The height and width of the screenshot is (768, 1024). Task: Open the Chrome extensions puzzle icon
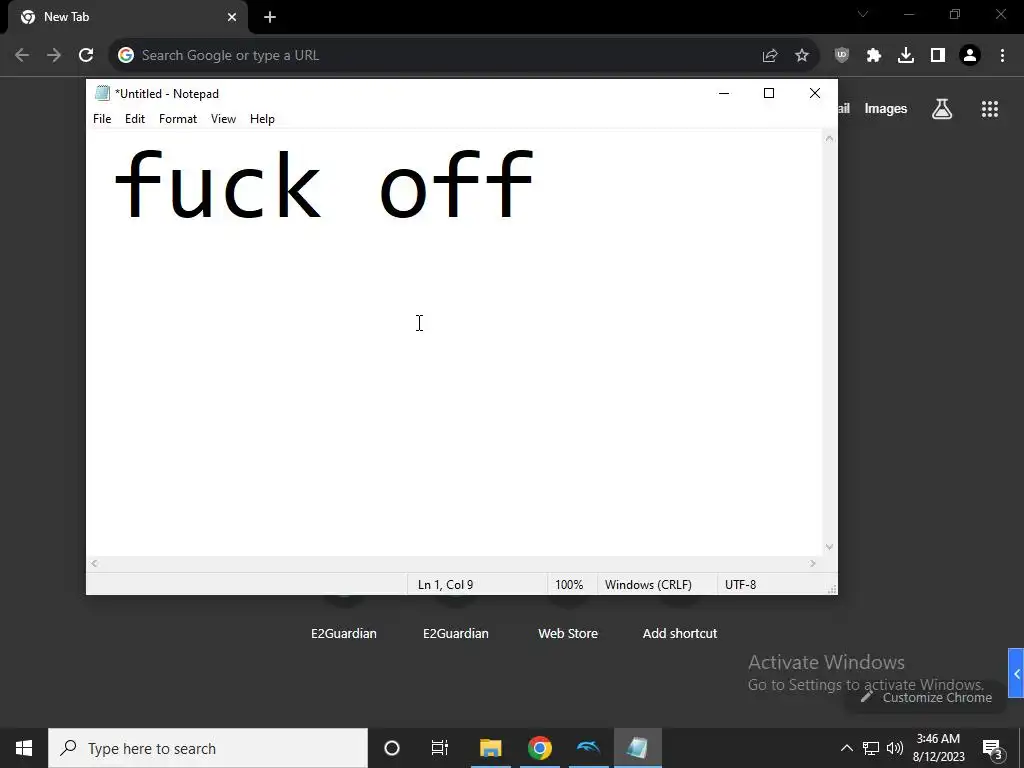tap(874, 56)
